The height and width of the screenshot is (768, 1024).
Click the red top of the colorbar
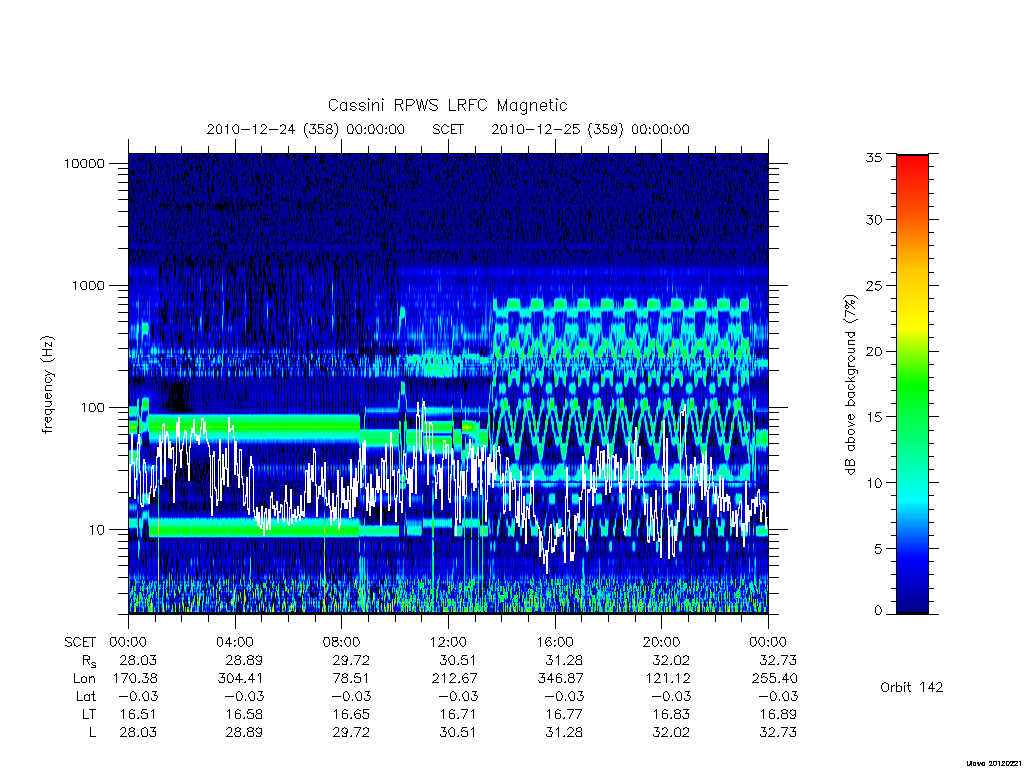click(912, 171)
